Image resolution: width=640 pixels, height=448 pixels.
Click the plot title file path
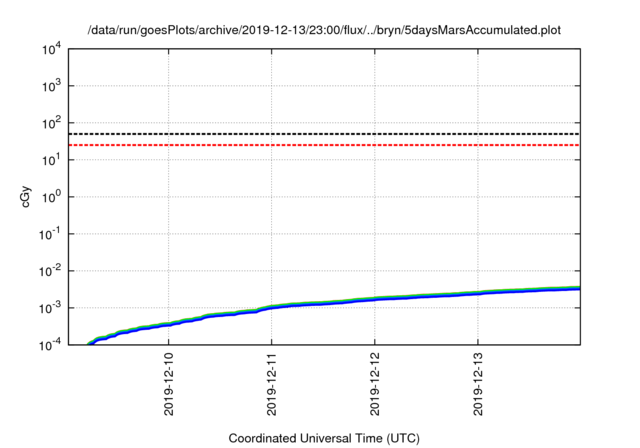(x=324, y=30)
